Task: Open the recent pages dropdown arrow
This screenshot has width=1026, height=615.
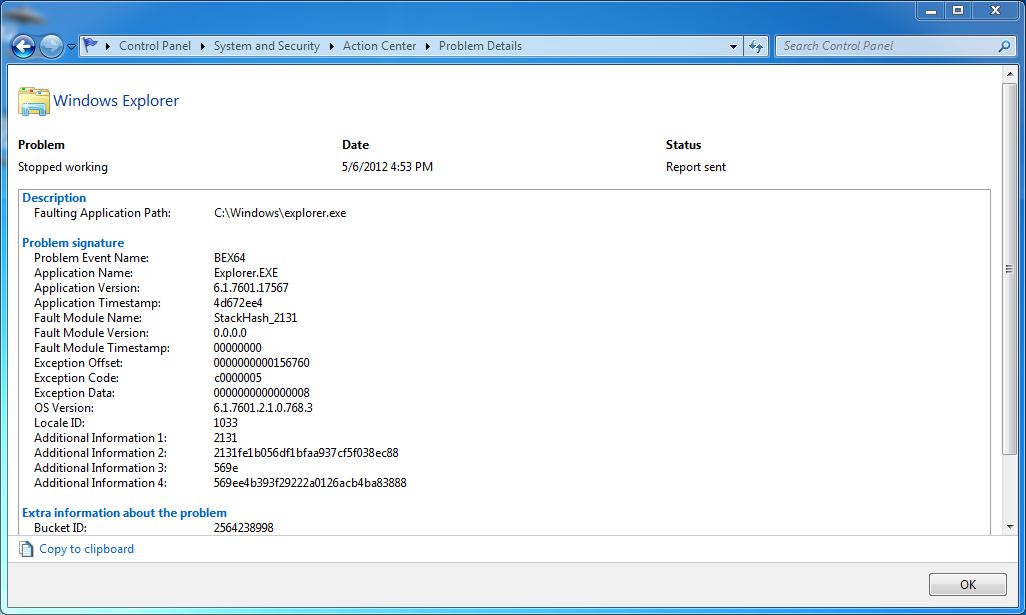Action: pyautogui.click(x=71, y=47)
